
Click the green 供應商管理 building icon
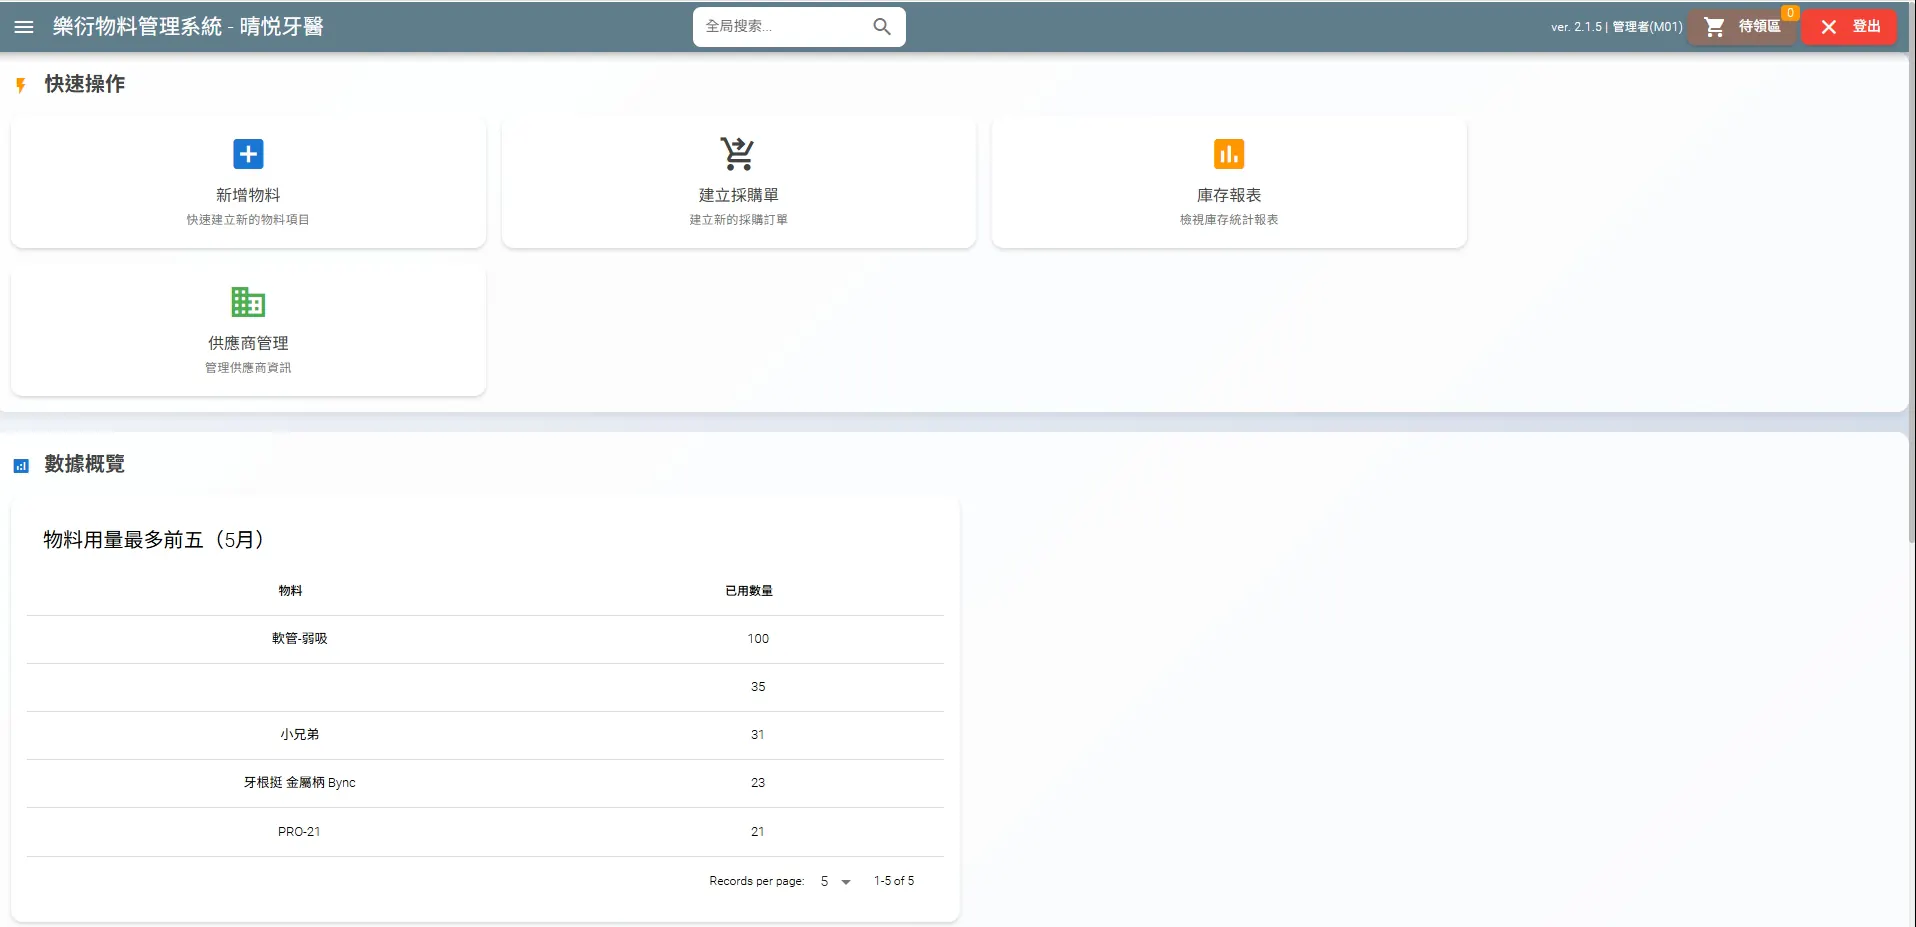pos(248,301)
